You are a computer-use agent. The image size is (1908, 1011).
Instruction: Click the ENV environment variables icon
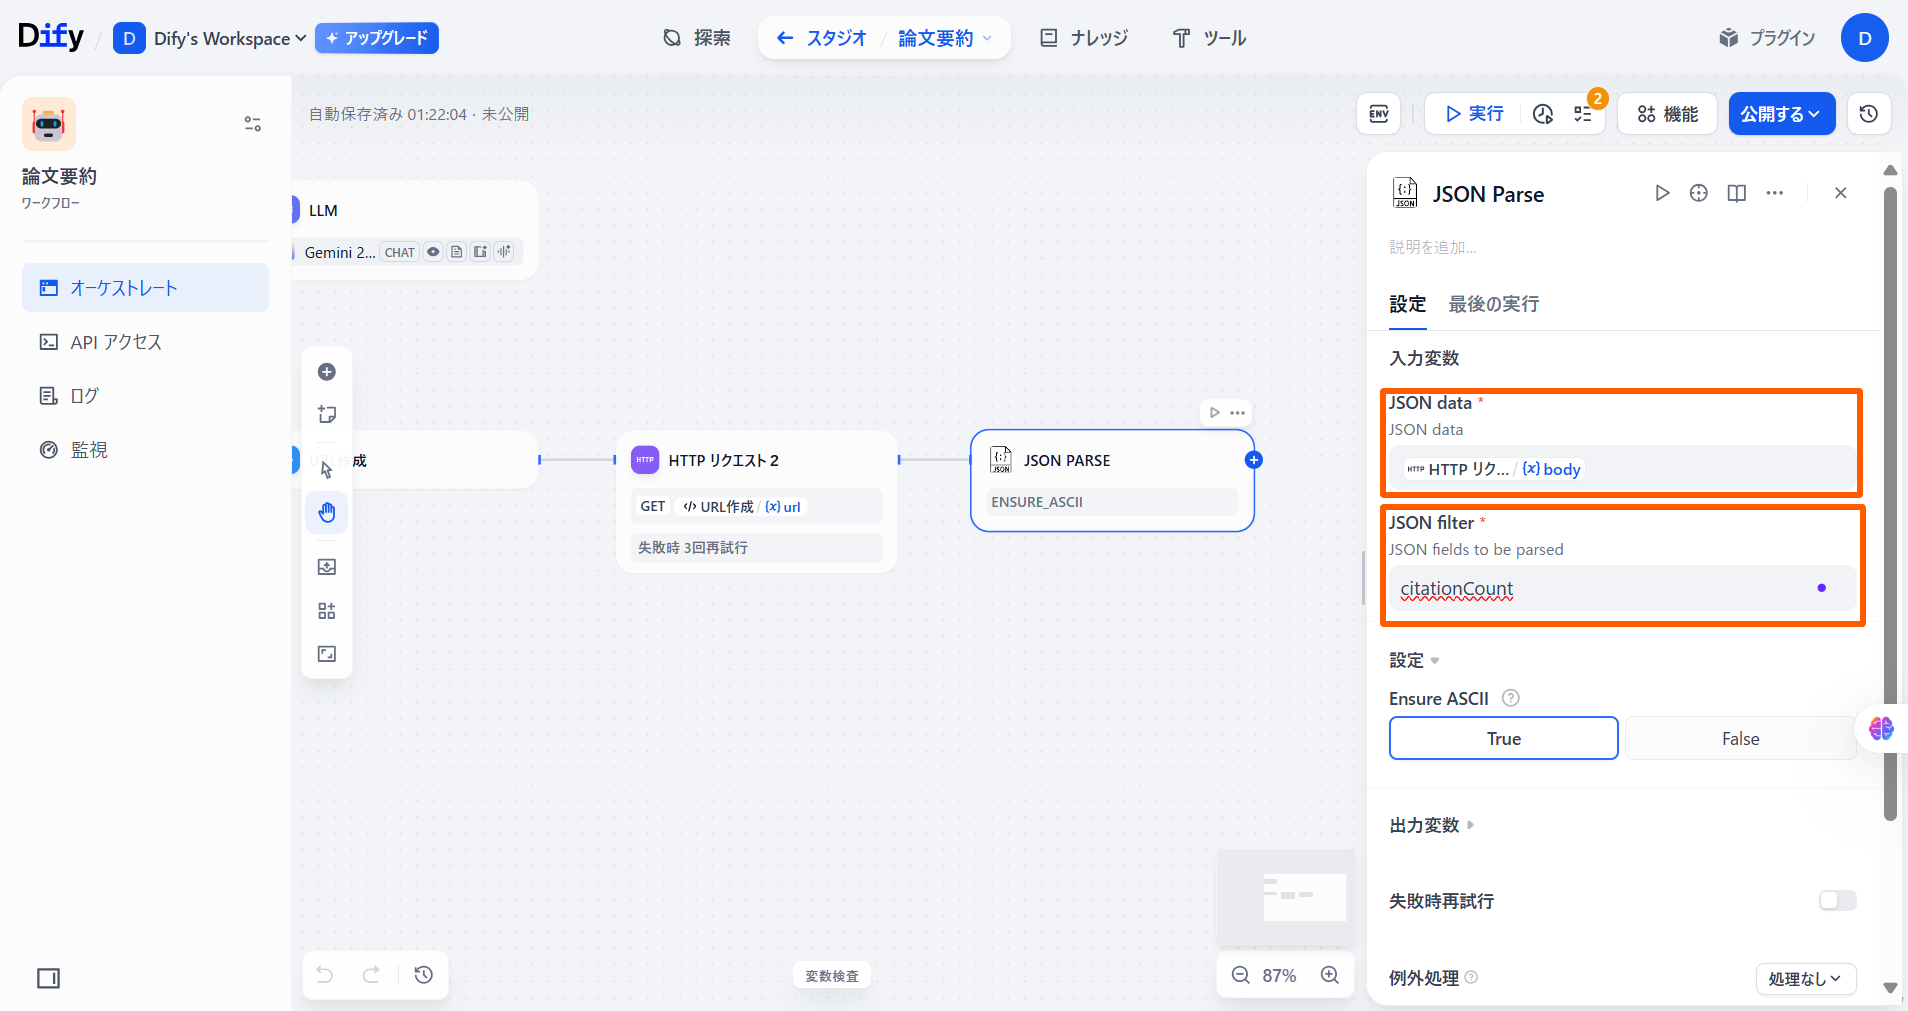click(x=1378, y=114)
